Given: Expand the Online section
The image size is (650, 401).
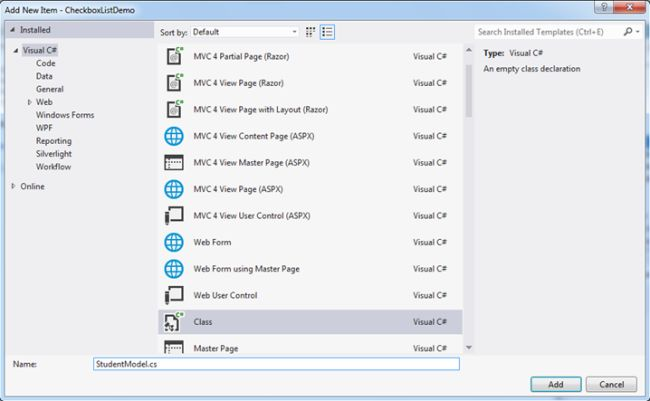Looking at the screenshot, I should 13,186.
